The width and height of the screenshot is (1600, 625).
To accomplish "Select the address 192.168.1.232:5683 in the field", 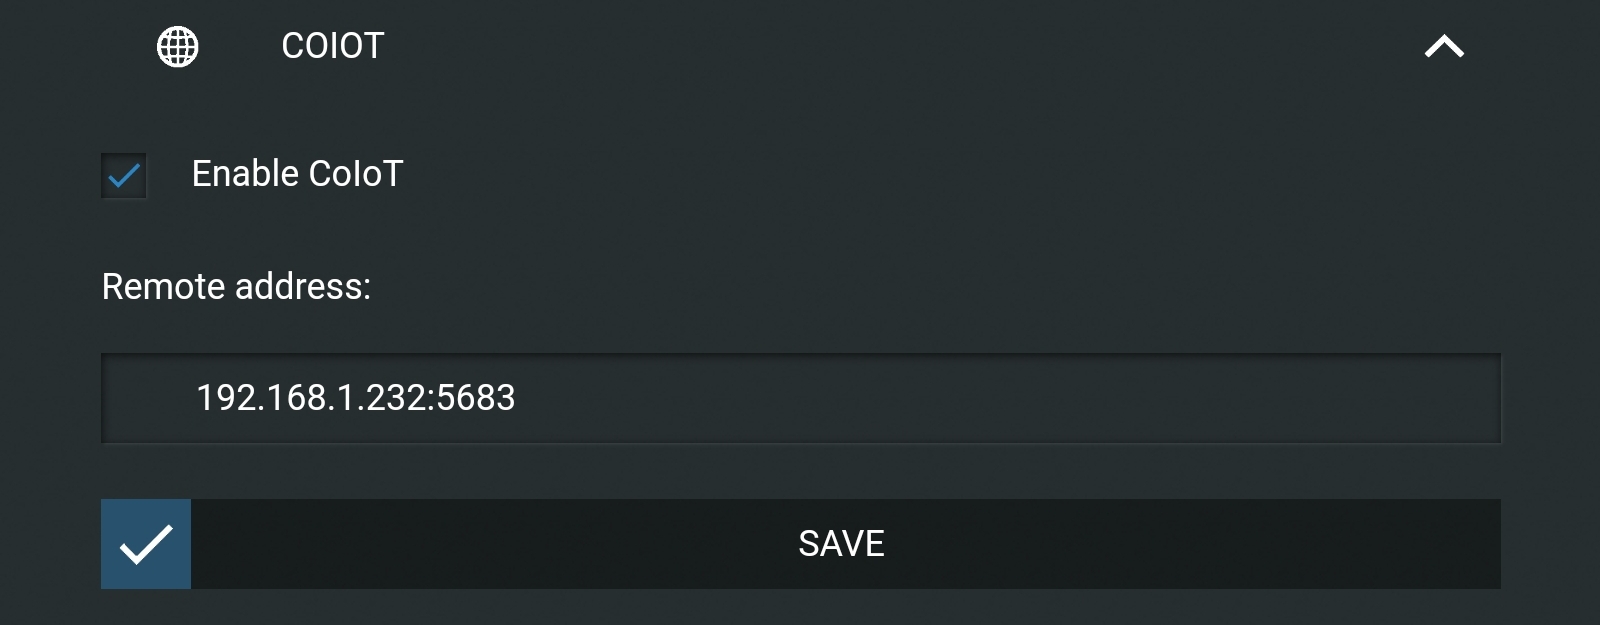I will point(355,397).
